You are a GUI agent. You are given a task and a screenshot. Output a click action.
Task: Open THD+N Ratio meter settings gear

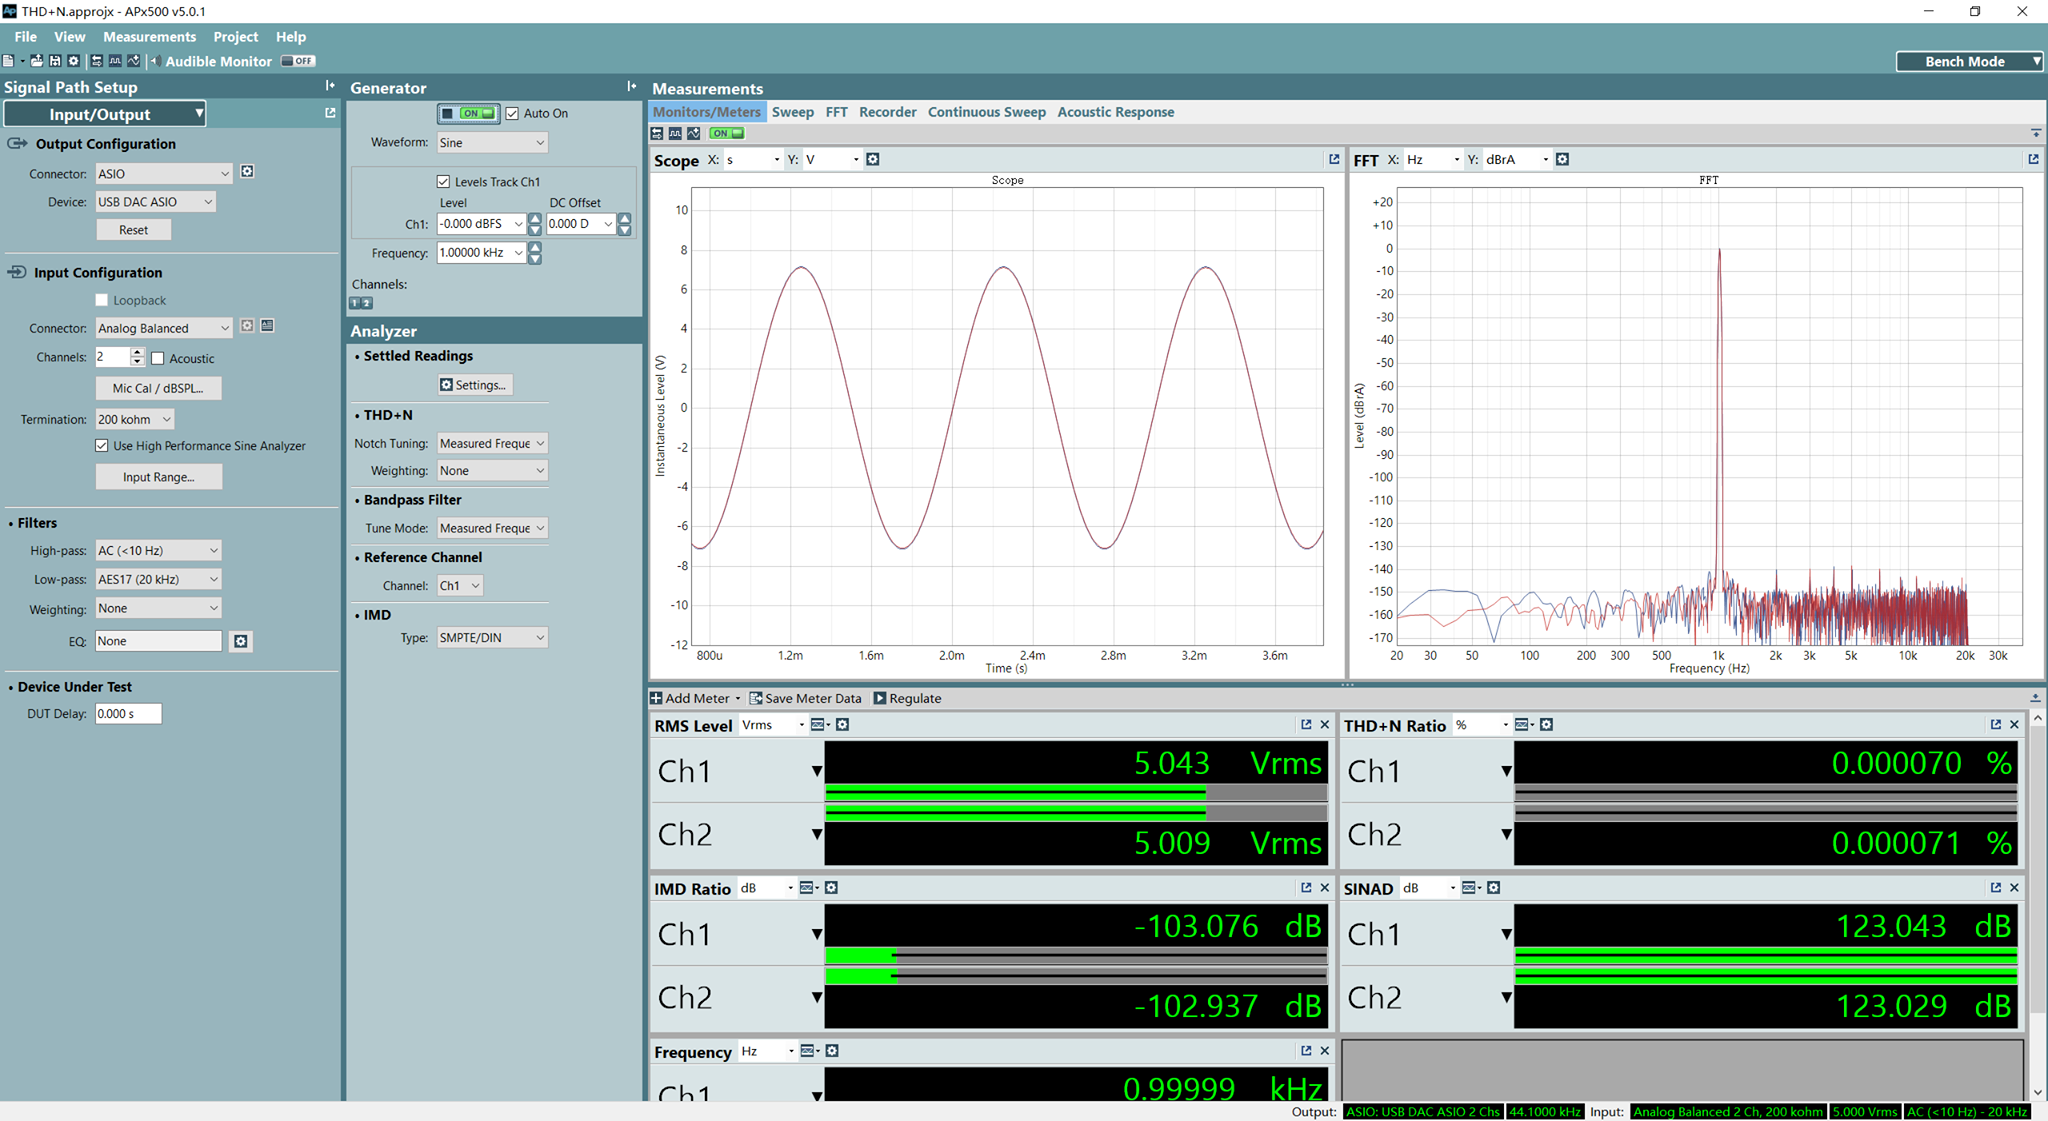pos(1546,725)
